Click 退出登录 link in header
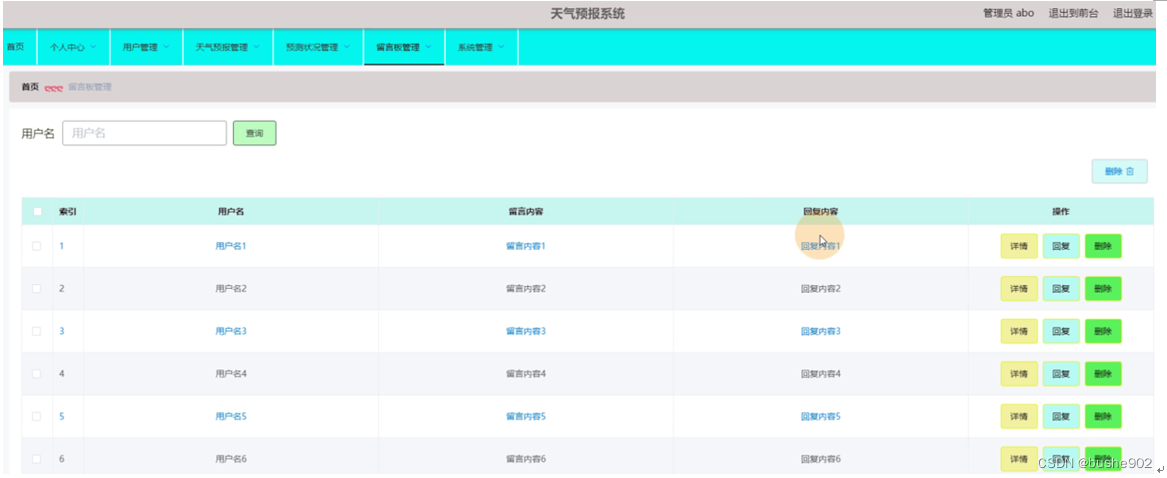 click(1132, 13)
